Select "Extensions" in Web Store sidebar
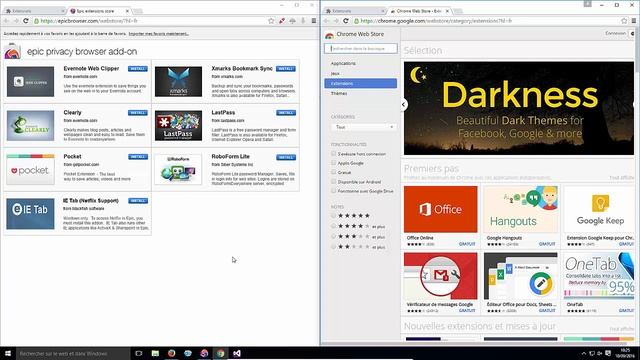This screenshot has width=640, height=360. pyautogui.click(x=360, y=83)
